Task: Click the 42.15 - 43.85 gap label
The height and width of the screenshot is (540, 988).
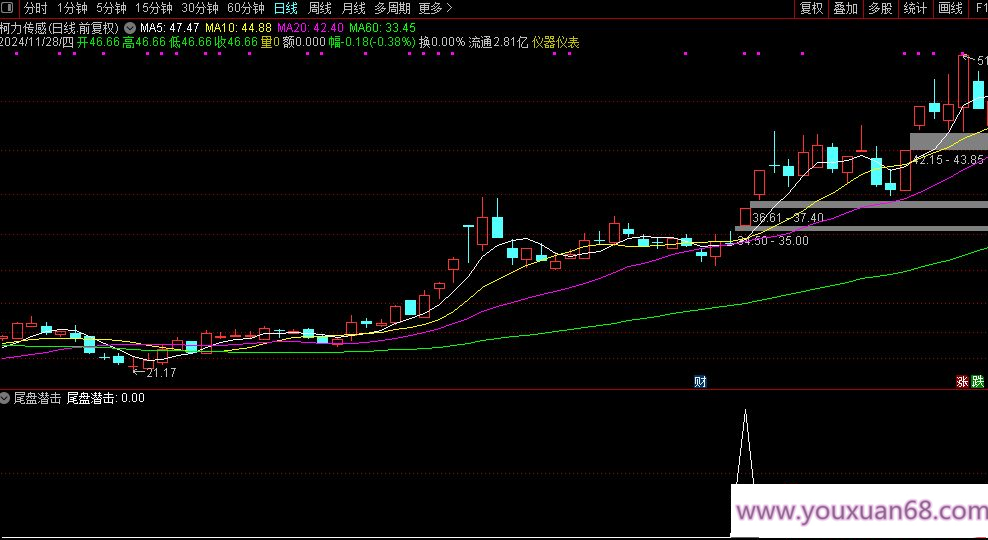Action: 949,160
